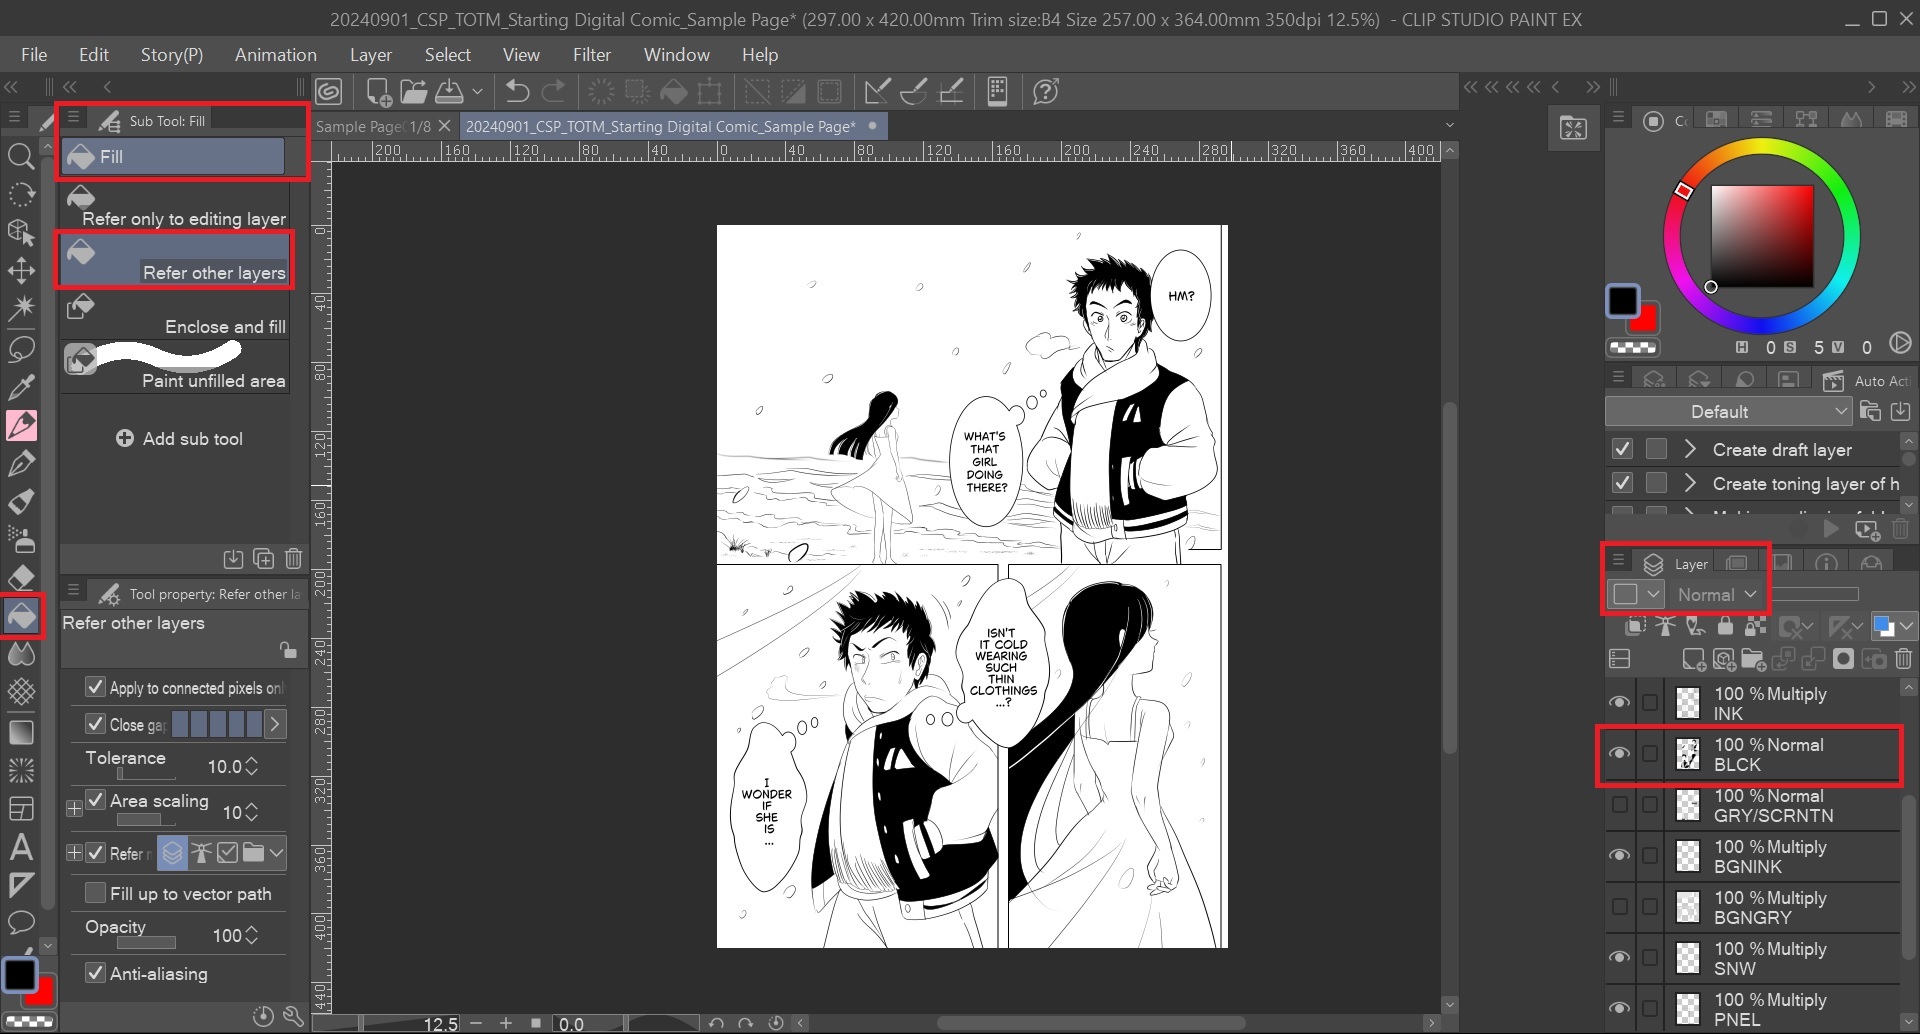
Task: Select the Eyedropper tool
Action: [x=21, y=386]
